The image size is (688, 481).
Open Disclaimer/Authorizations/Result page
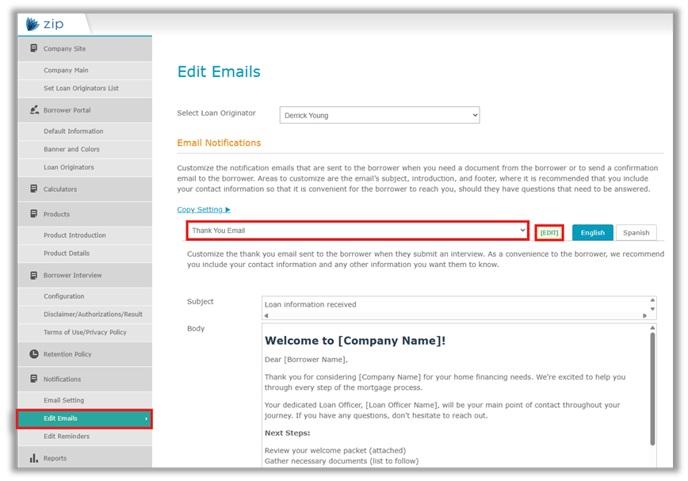tap(85, 314)
